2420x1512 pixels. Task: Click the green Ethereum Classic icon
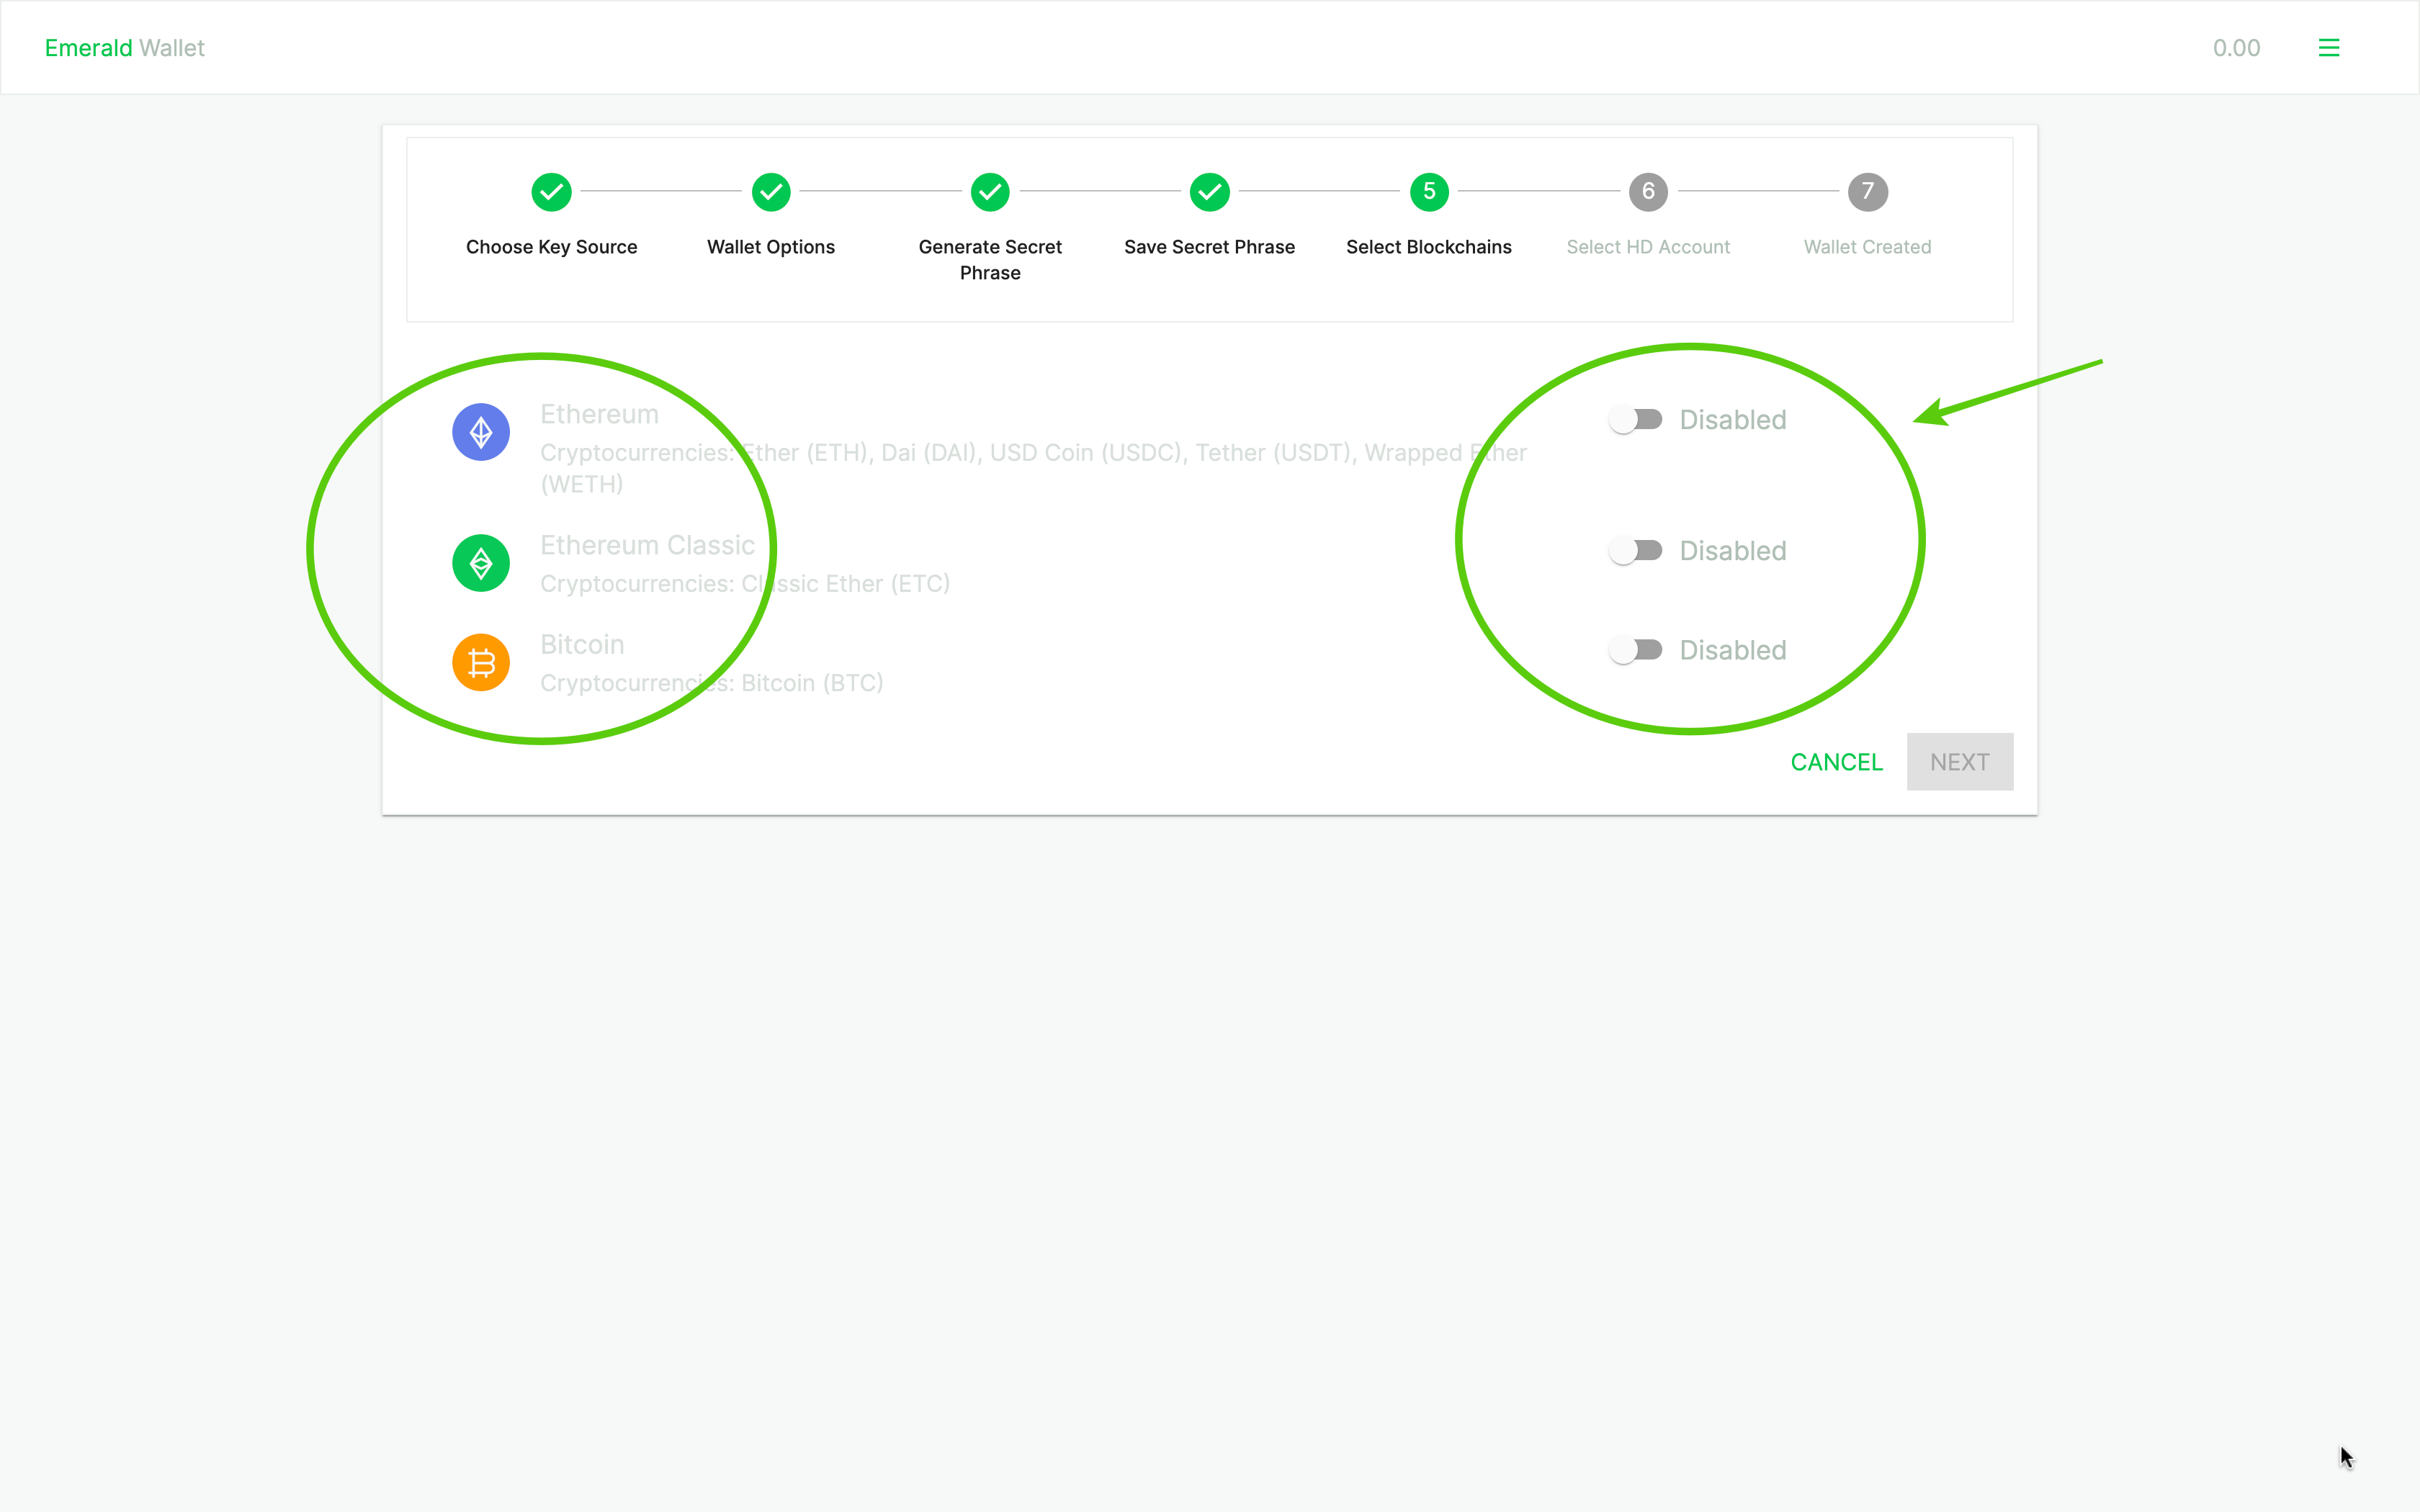click(481, 563)
